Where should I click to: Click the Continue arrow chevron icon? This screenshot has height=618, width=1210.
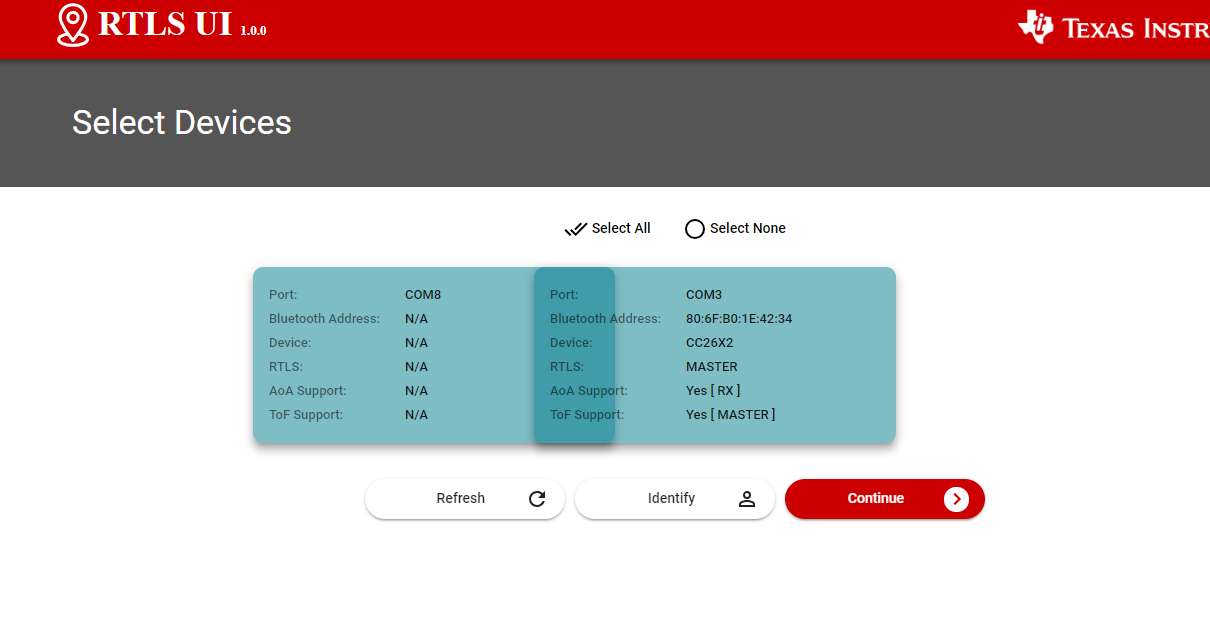pos(956,499)
